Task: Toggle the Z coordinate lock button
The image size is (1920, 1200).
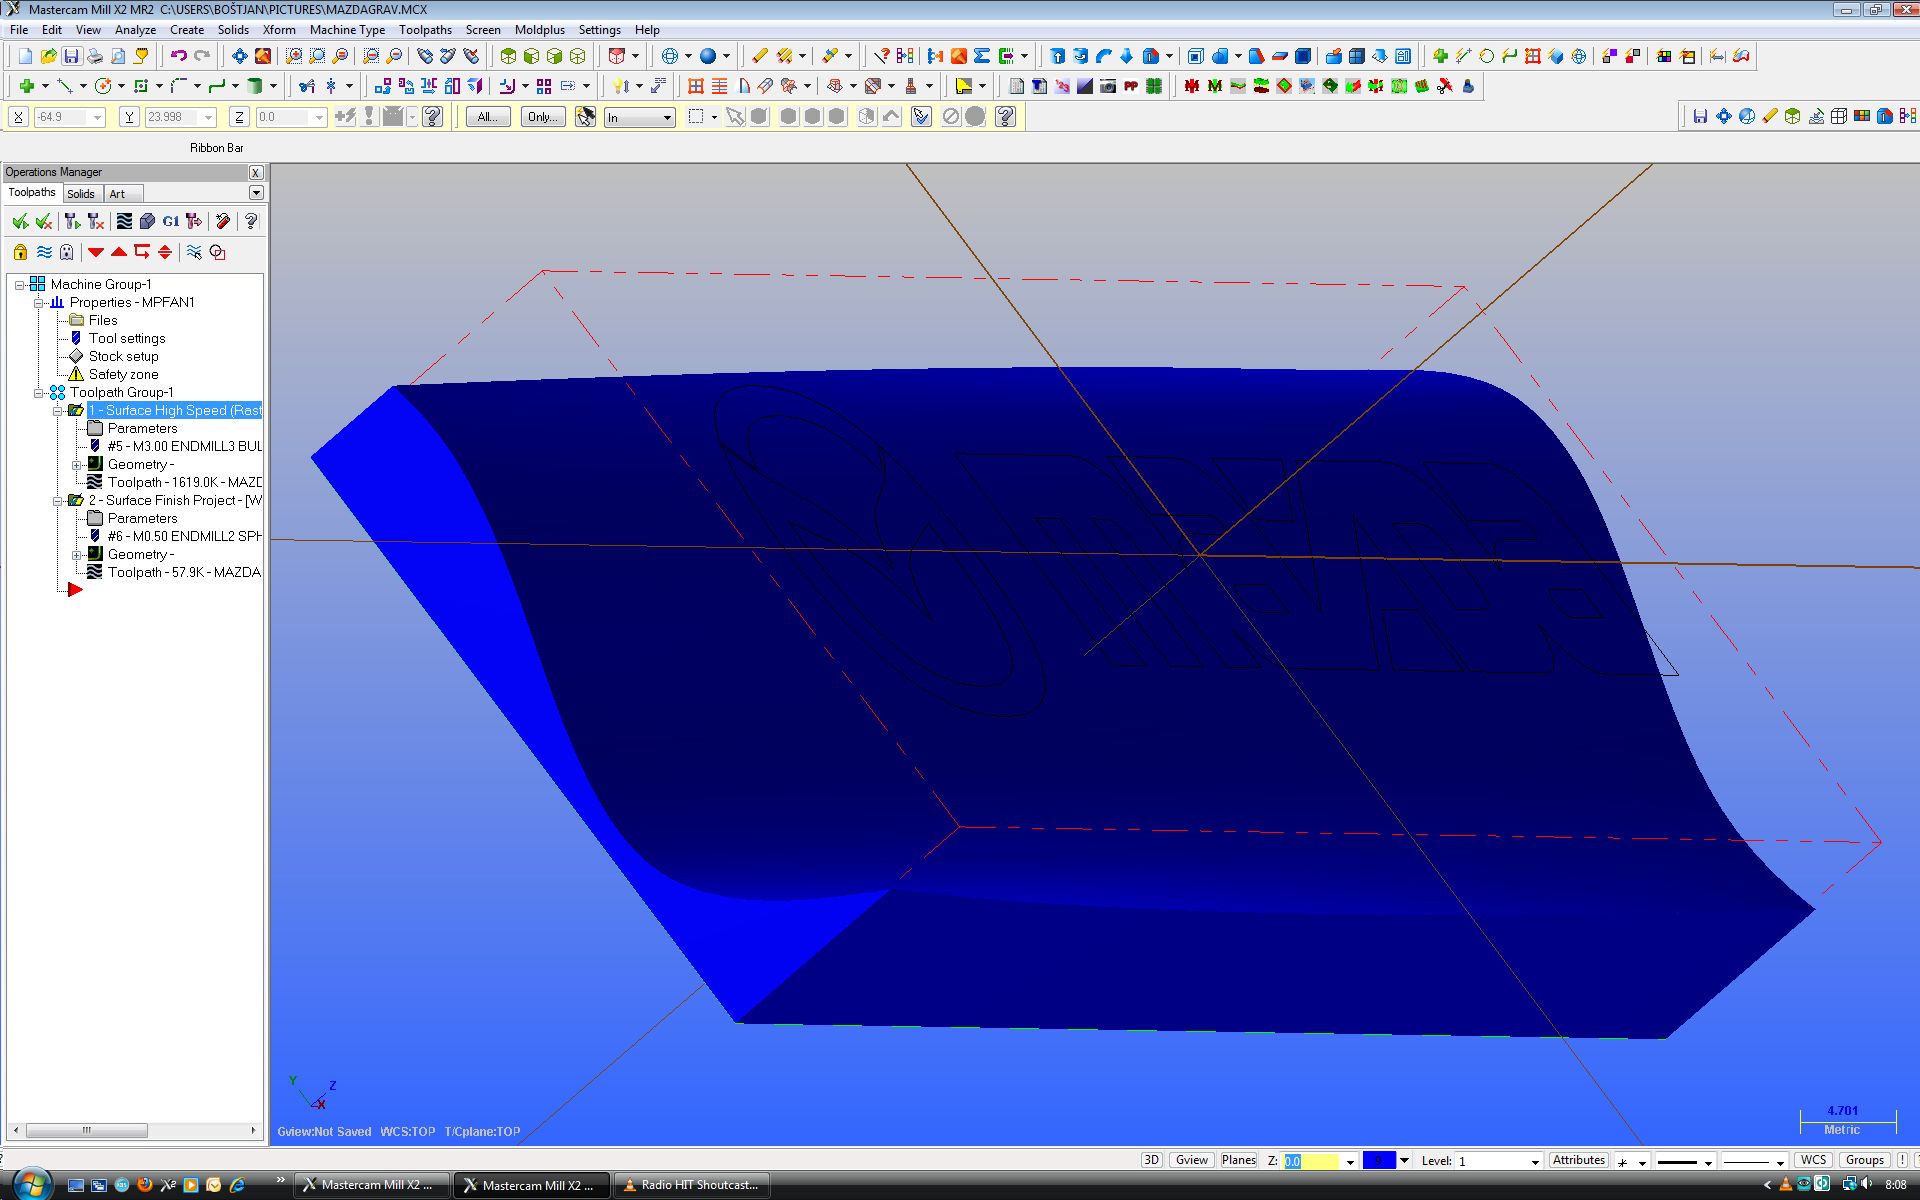Action: click(x=239, y=117)
